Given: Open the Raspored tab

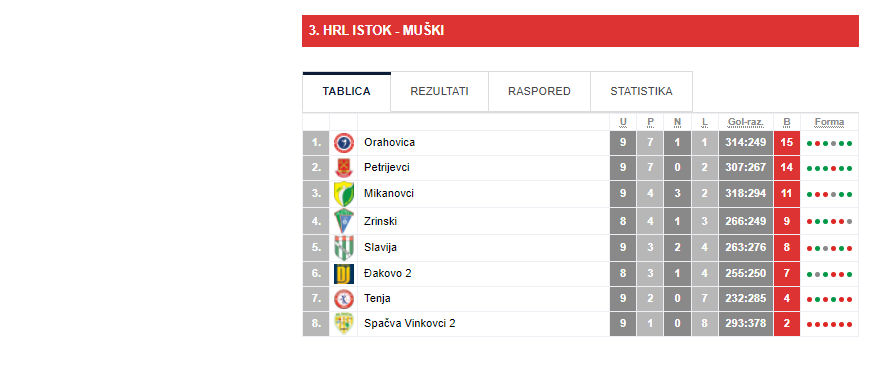Looking at the screenshot, I should point(539,91).
